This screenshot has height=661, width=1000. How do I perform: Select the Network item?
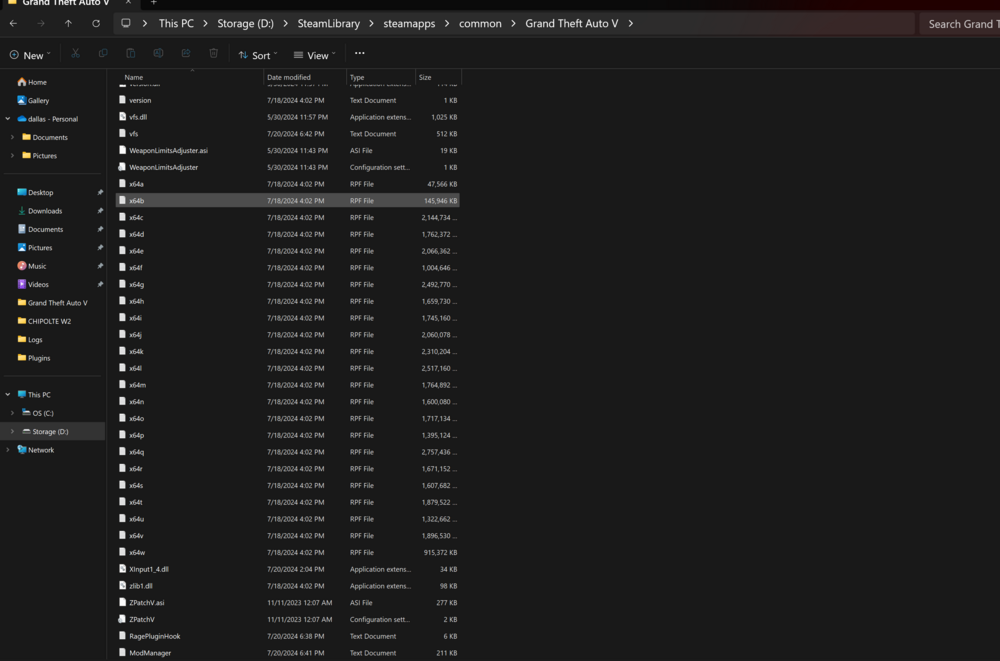pos(36,450)
